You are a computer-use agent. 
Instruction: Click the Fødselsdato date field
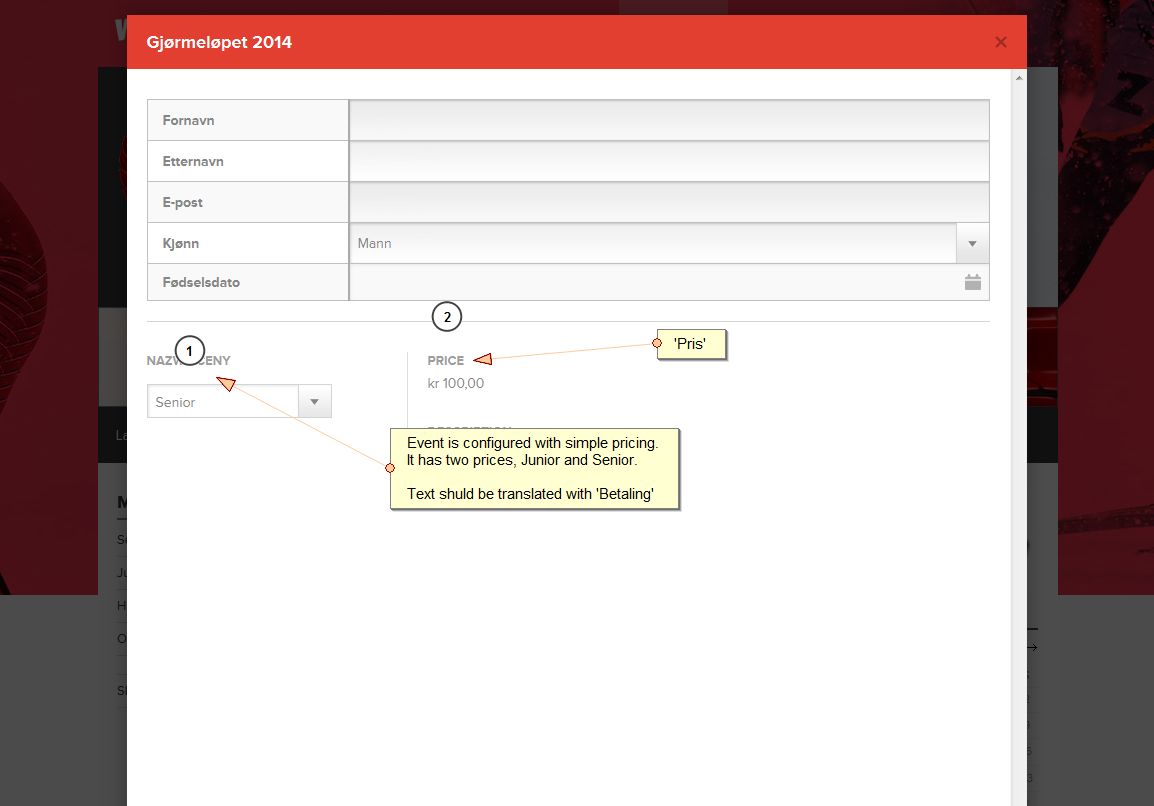[669, 282]
